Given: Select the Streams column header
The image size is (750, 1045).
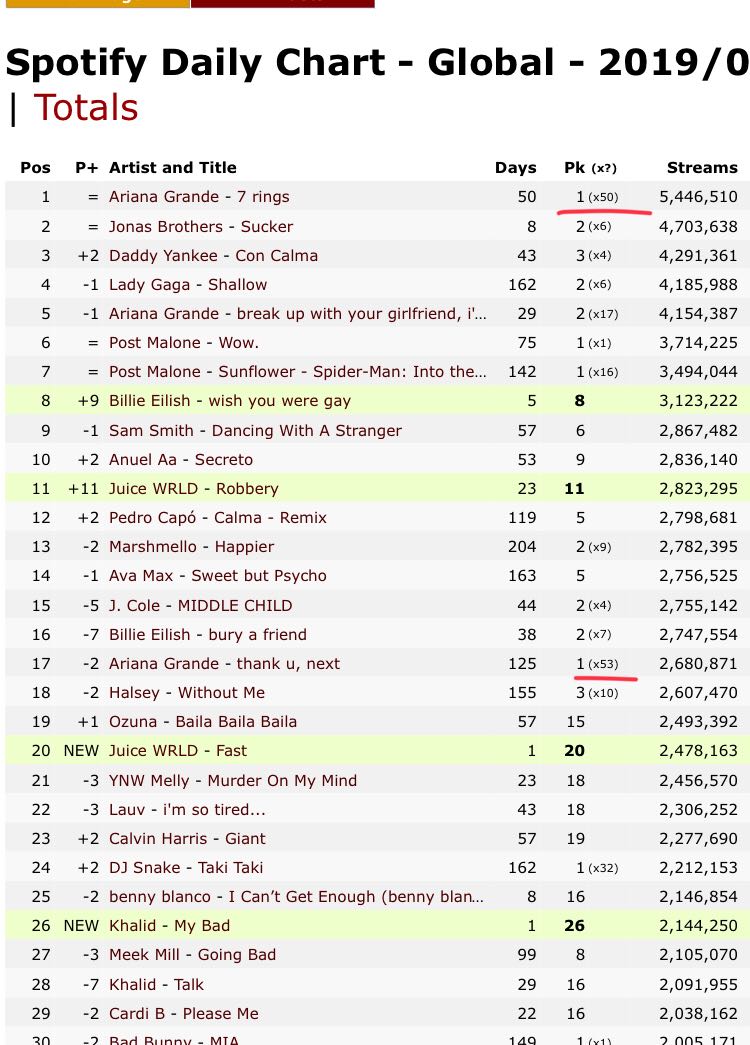Looking at the screenshot, I should coord(702,168).
